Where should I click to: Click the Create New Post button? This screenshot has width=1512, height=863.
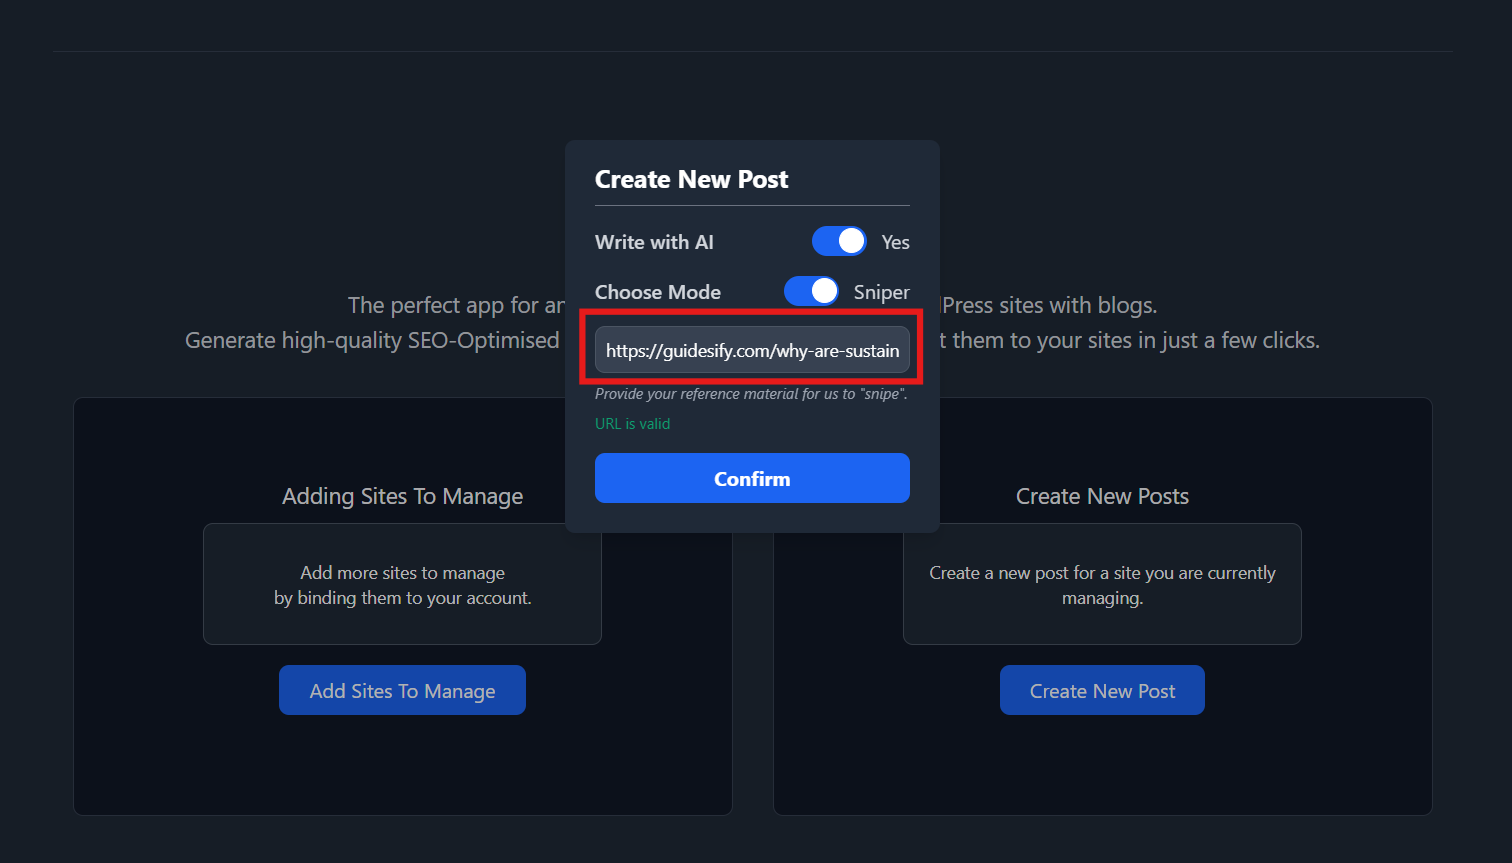coord(1101,690)
